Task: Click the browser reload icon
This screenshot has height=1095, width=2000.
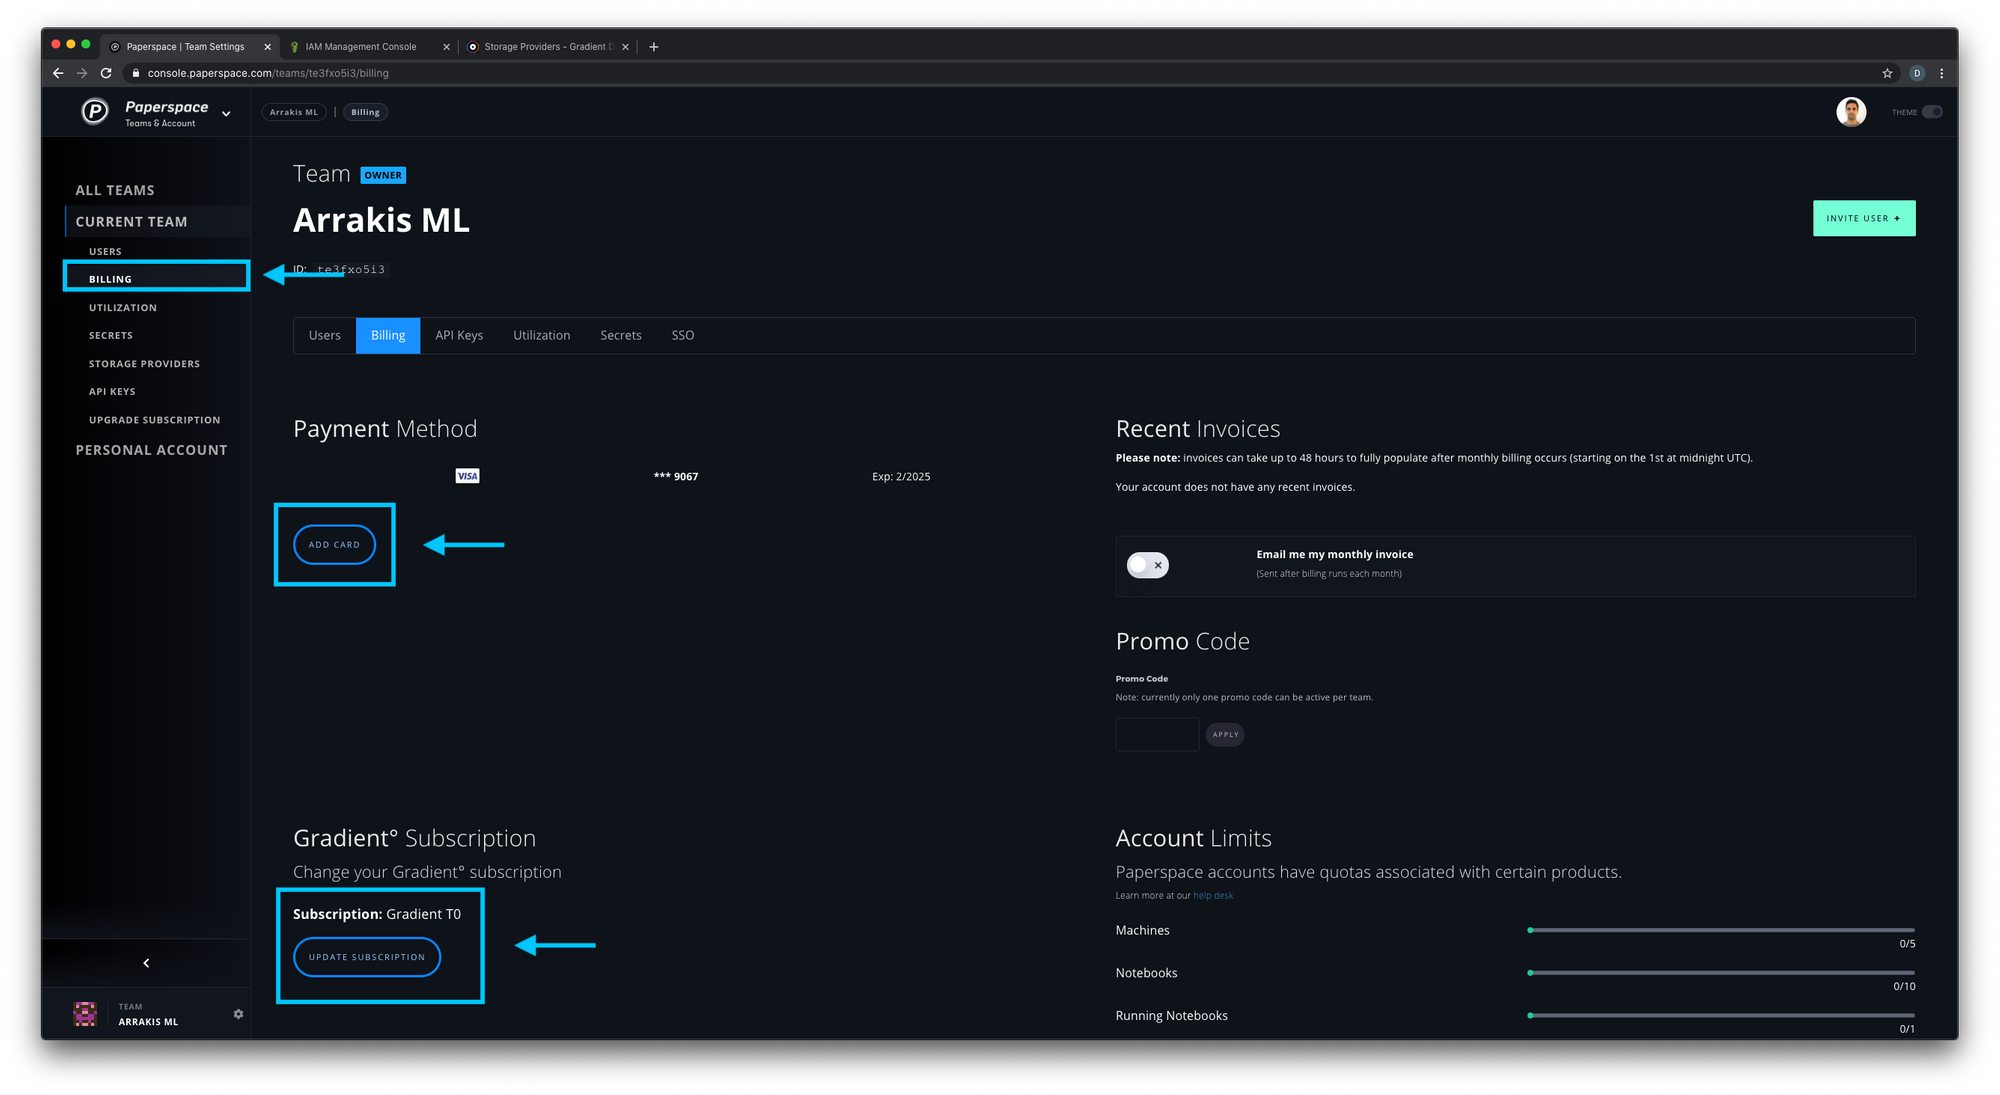Action: tap(106, 73)
